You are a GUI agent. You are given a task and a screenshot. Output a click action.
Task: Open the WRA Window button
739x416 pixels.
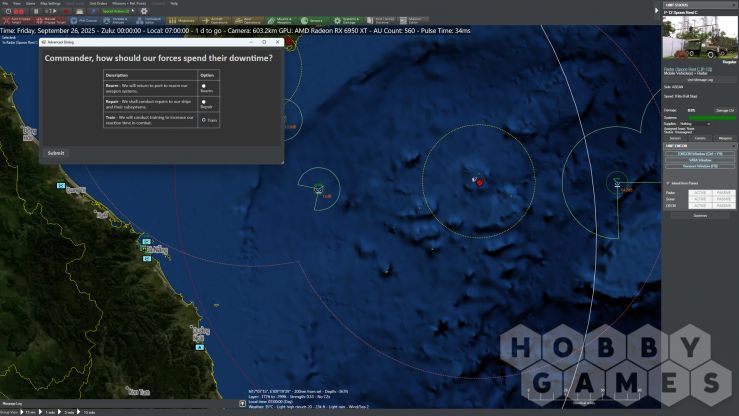(700, 160)
